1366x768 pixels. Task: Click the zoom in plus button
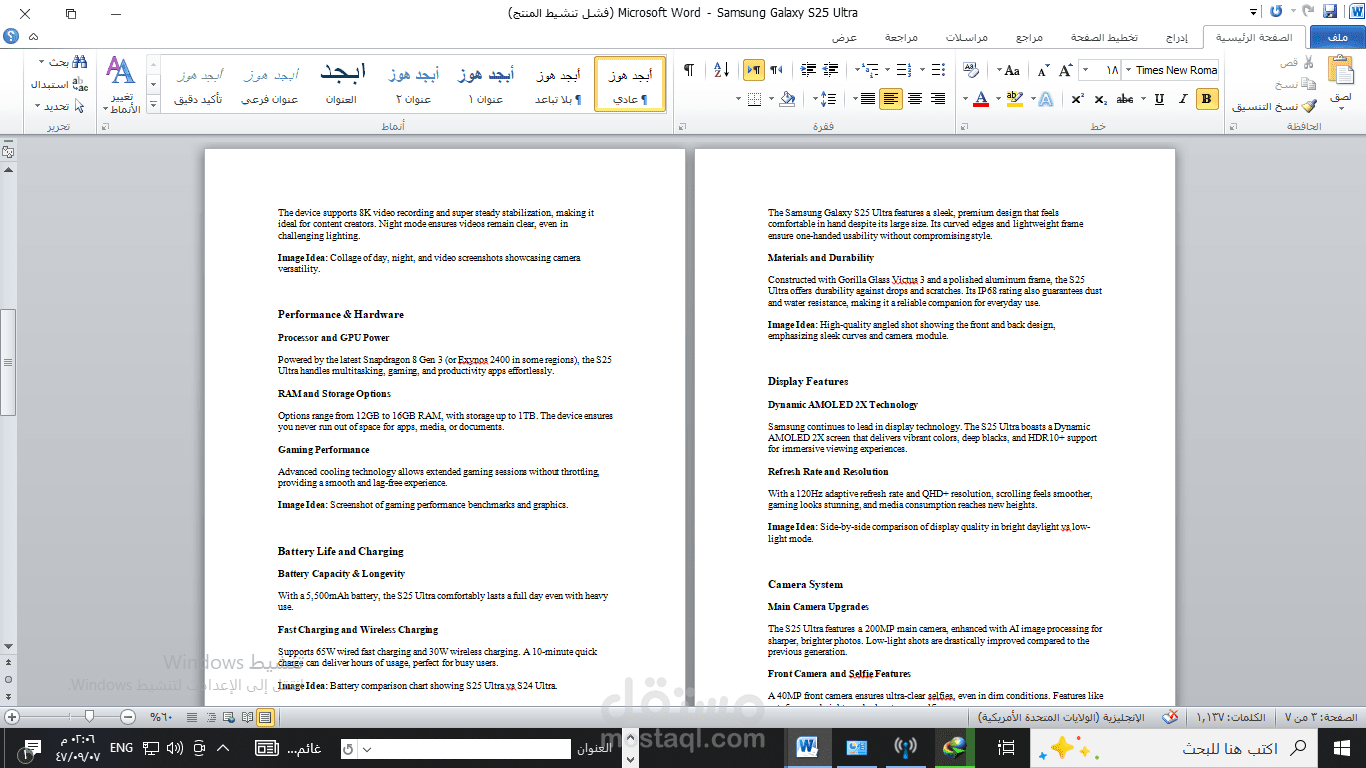(x=12, y=716)
